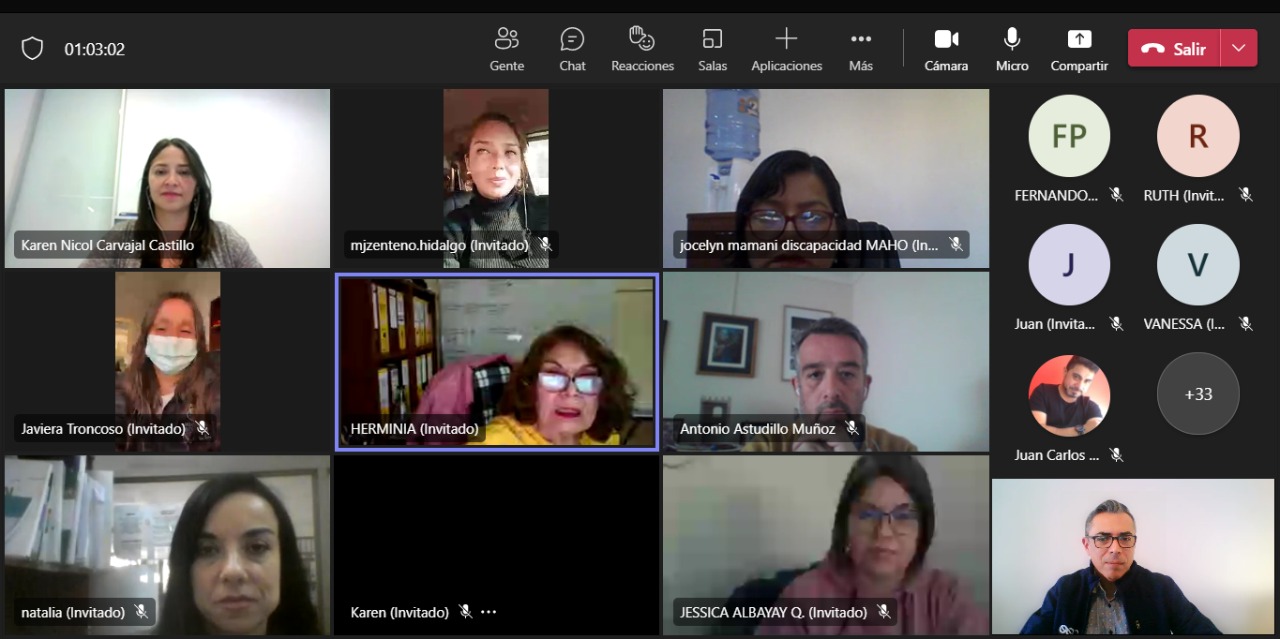The width and height of the screenshot is (1280, 639).
Task: Open the meeting Chat
Action: (572, 49)
